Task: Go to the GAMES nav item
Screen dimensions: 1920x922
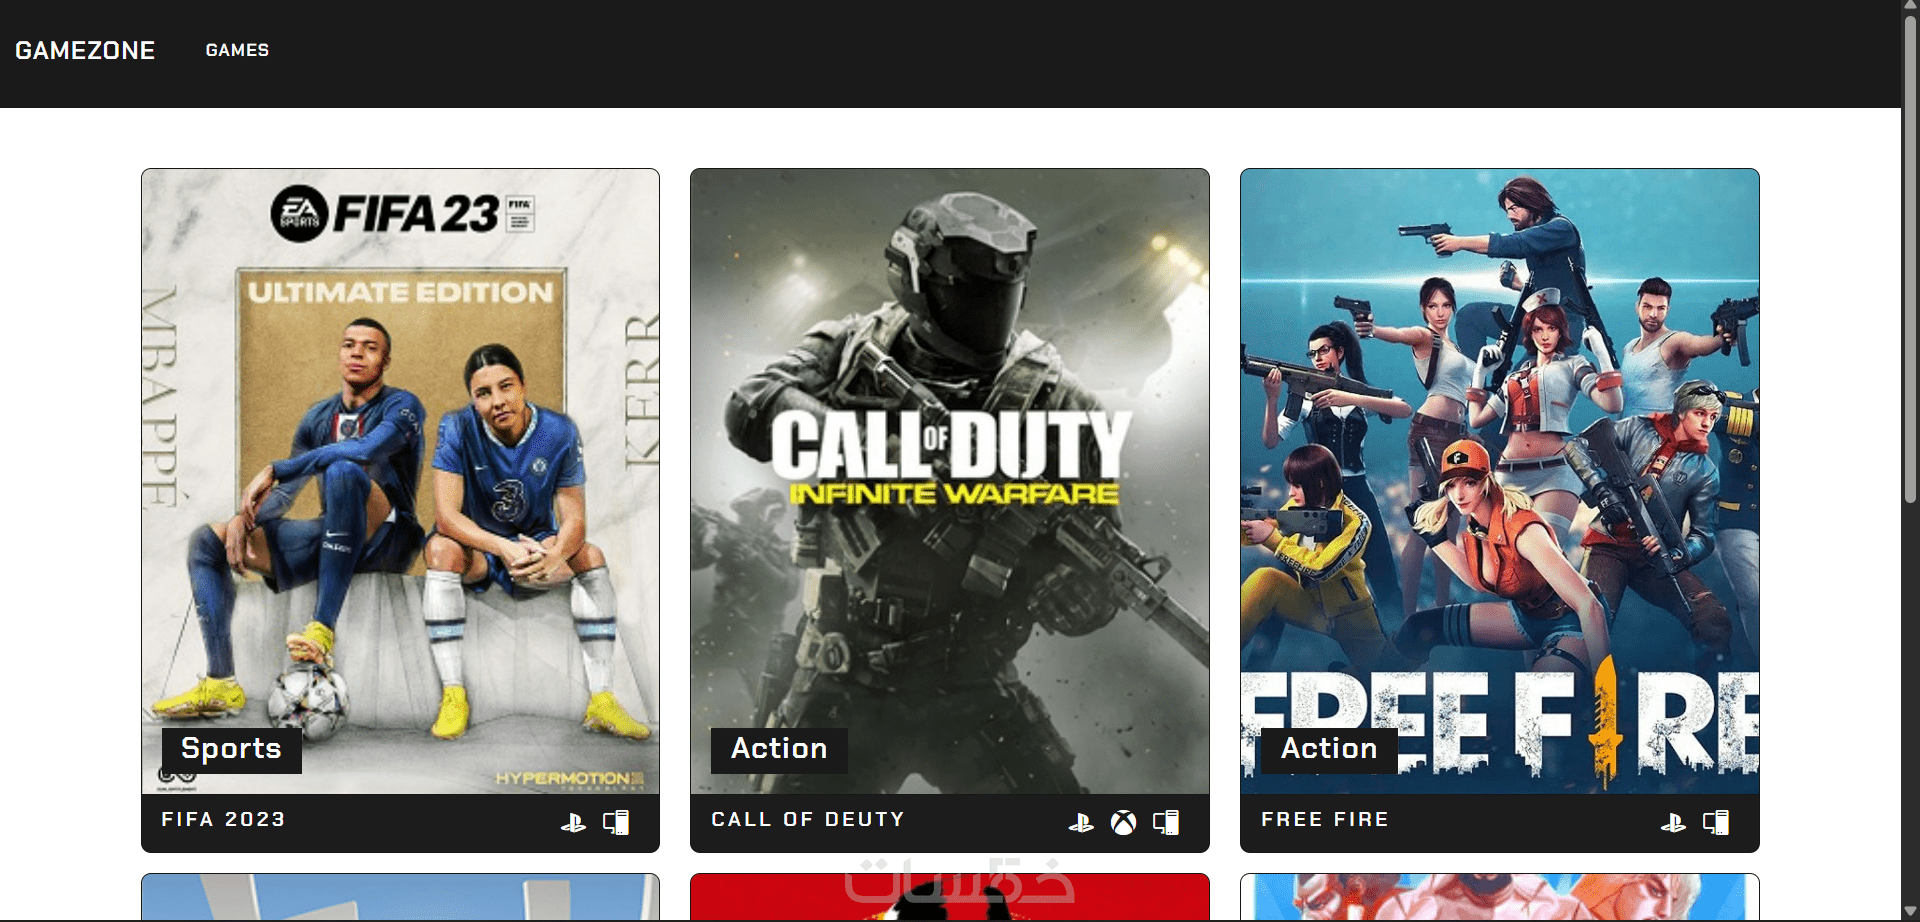Action: [237, 50]
